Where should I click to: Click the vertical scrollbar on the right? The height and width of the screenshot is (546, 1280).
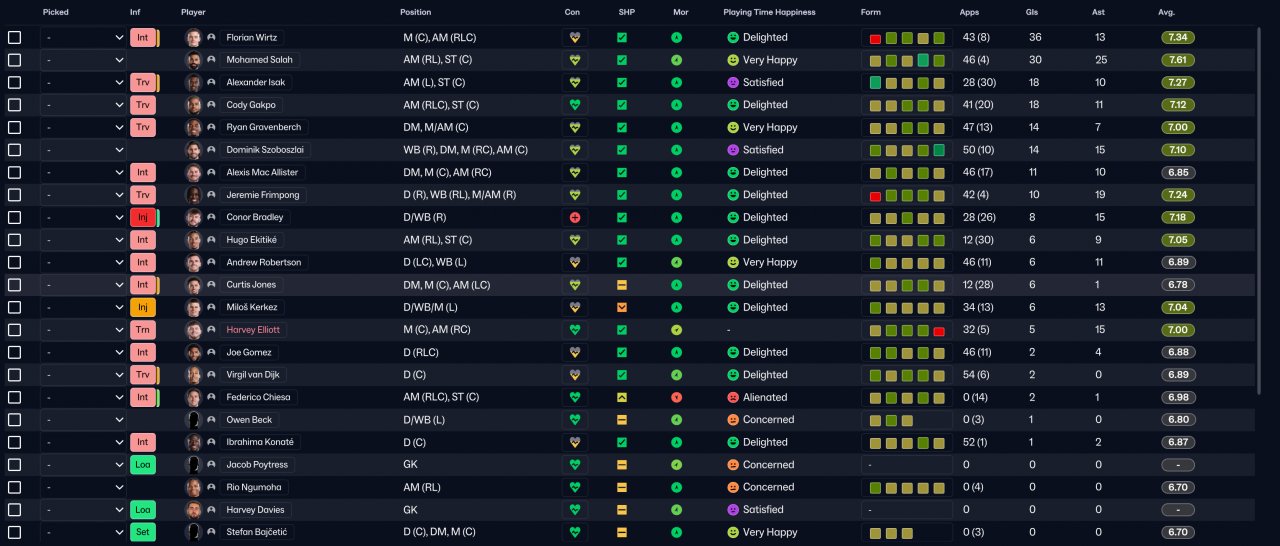pyautogui.click(x=1259, y=210)
